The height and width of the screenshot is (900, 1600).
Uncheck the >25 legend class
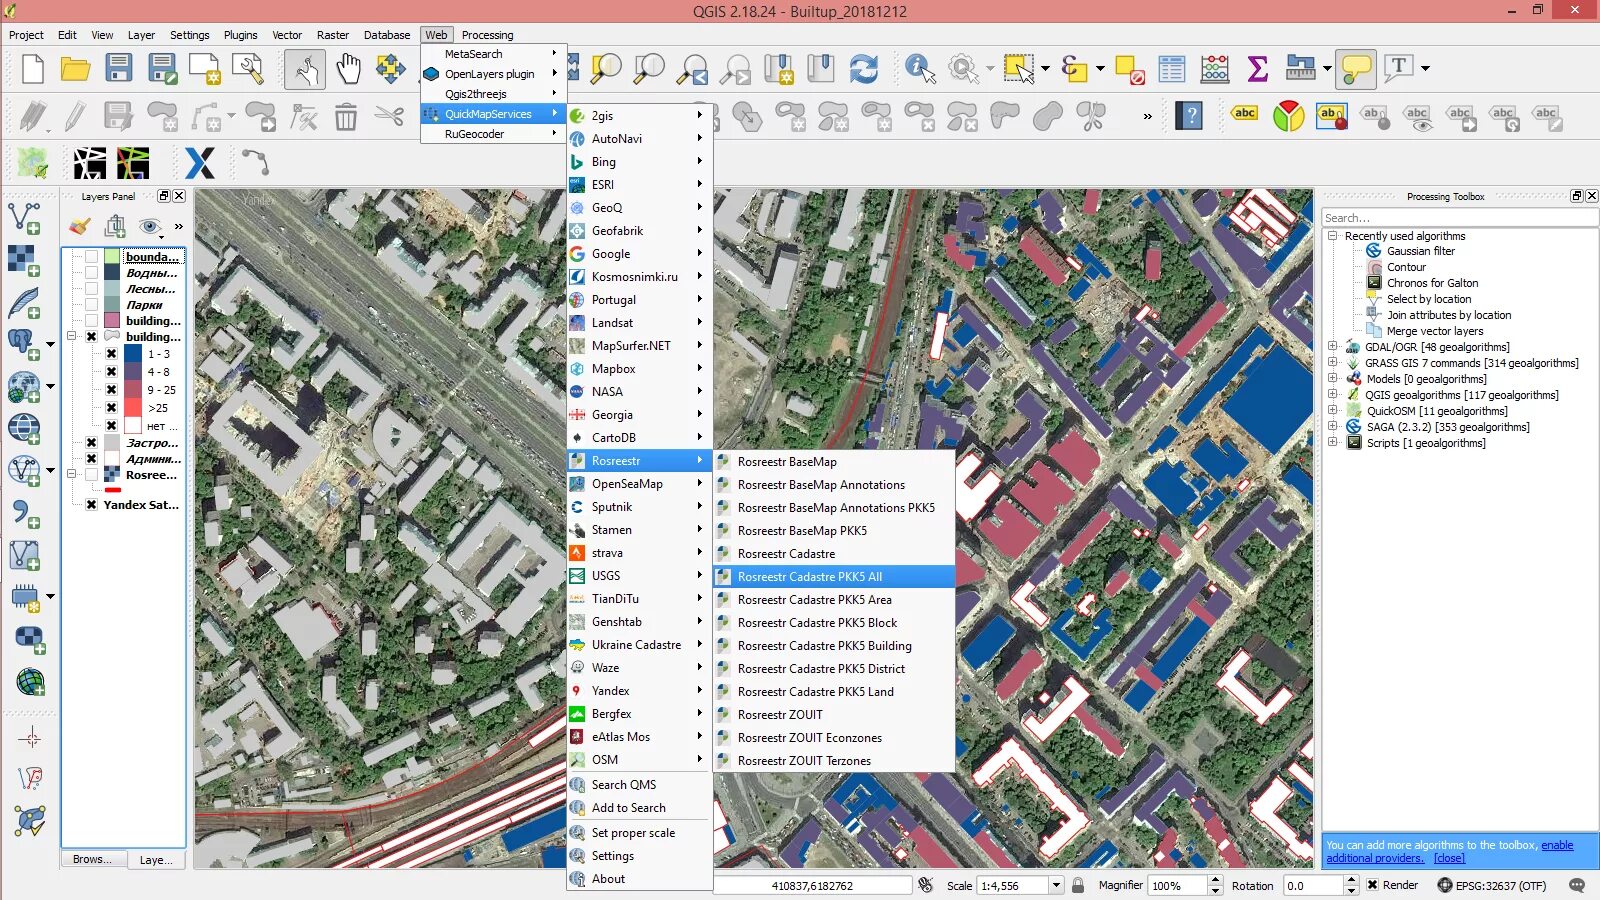coord(112,408)
